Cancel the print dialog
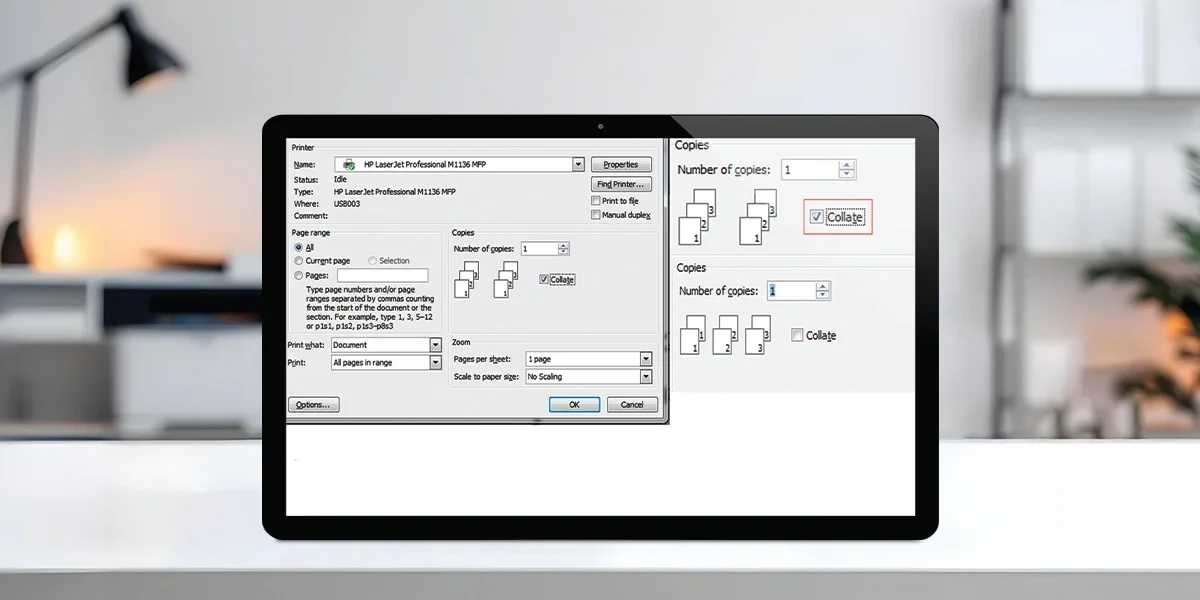The height and width of the screenshot is (600, 1200). point(632,405)
